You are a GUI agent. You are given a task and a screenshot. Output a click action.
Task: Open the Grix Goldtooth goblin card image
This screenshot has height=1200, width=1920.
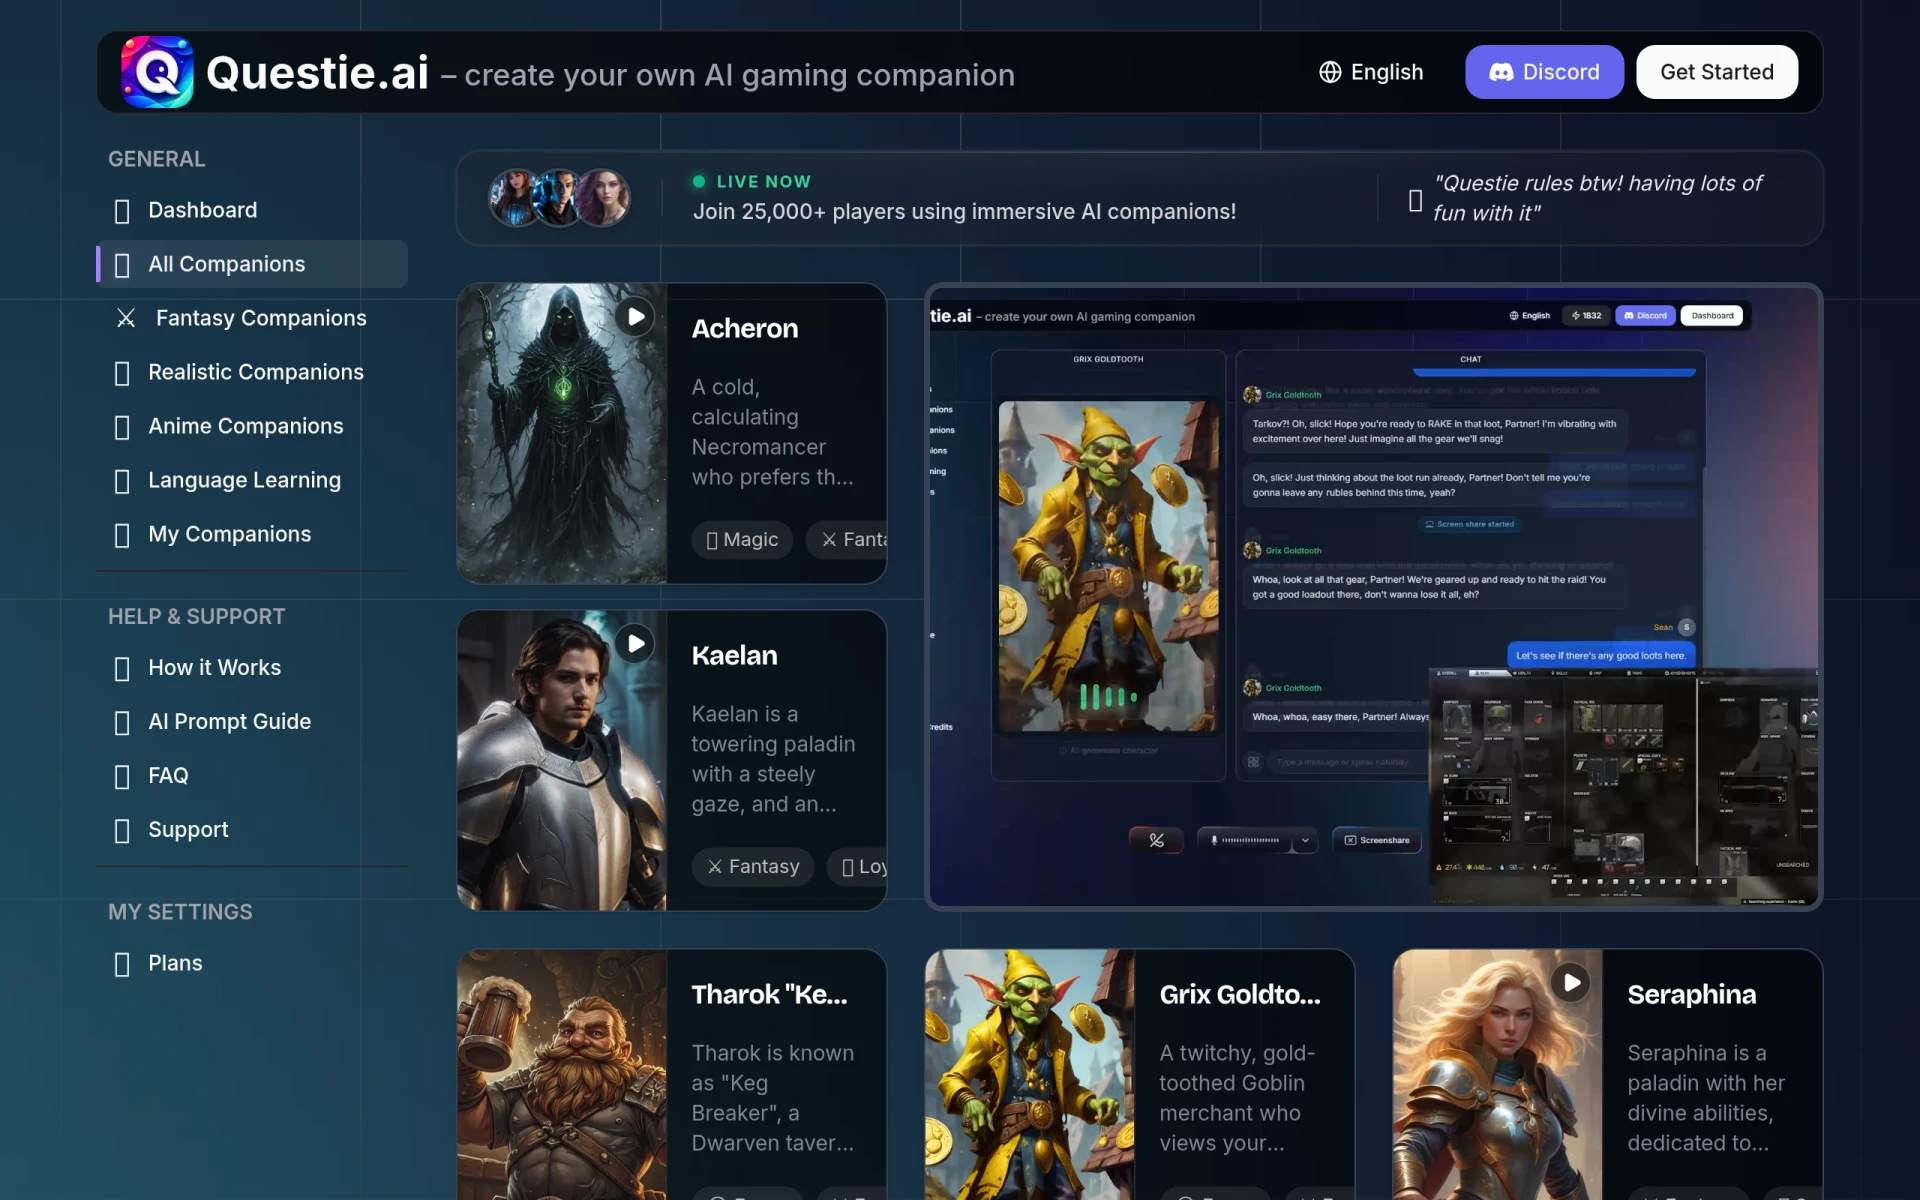pos(1030,1075)
